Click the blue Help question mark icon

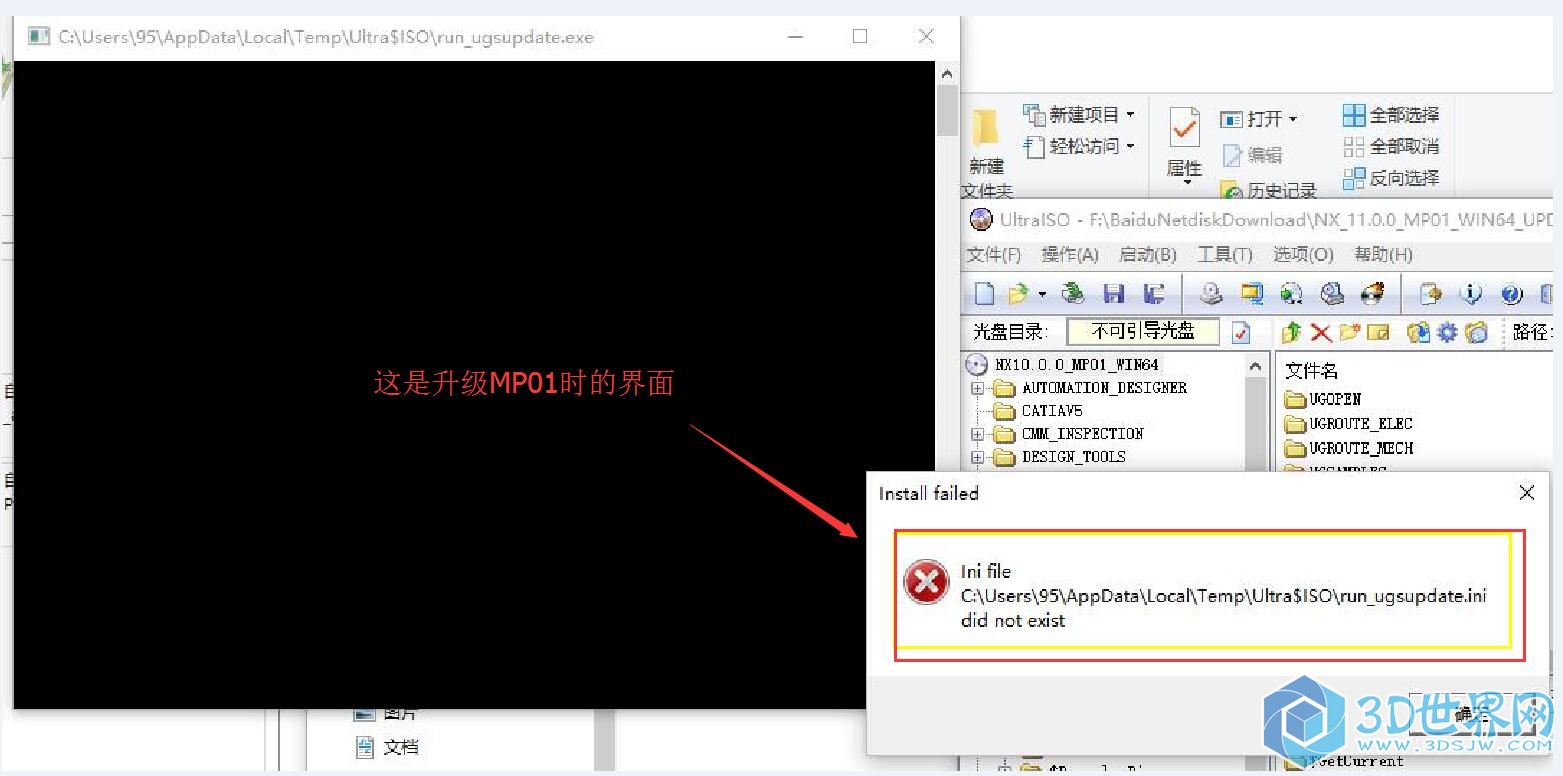pyautogui.click(x=1511, y=294)
